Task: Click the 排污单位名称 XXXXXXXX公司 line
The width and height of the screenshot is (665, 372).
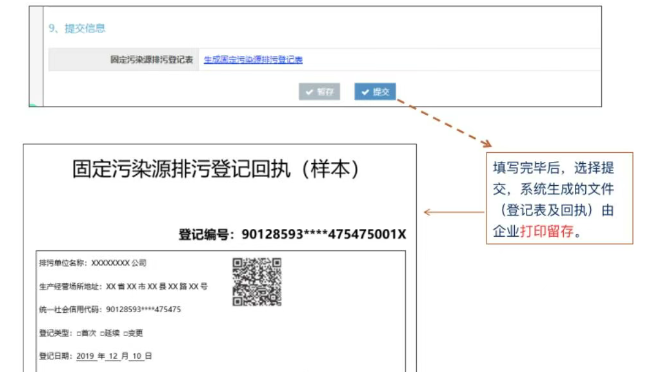Action: point(93,263)
